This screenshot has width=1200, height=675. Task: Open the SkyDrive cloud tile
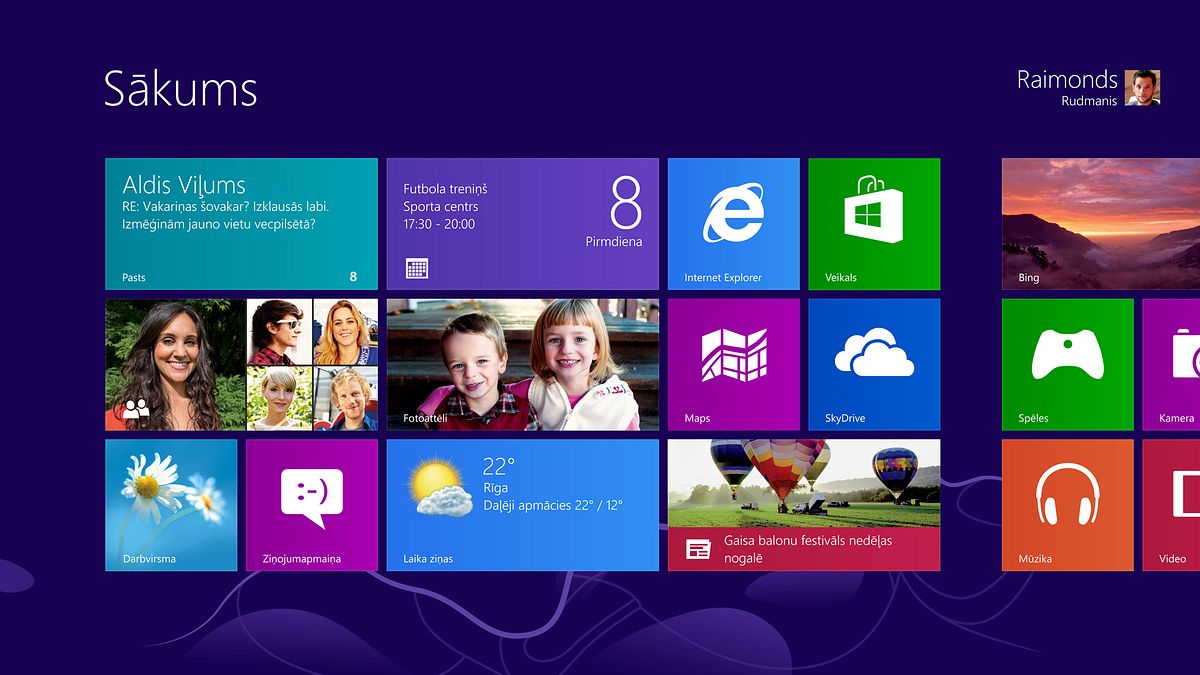(874, 365)
